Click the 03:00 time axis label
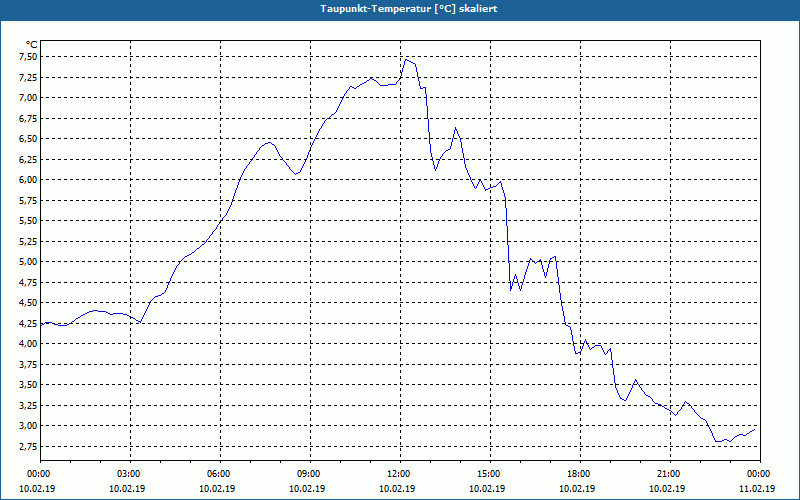The width and height of the screenshot is (800, 500). (x=130, y=474)
